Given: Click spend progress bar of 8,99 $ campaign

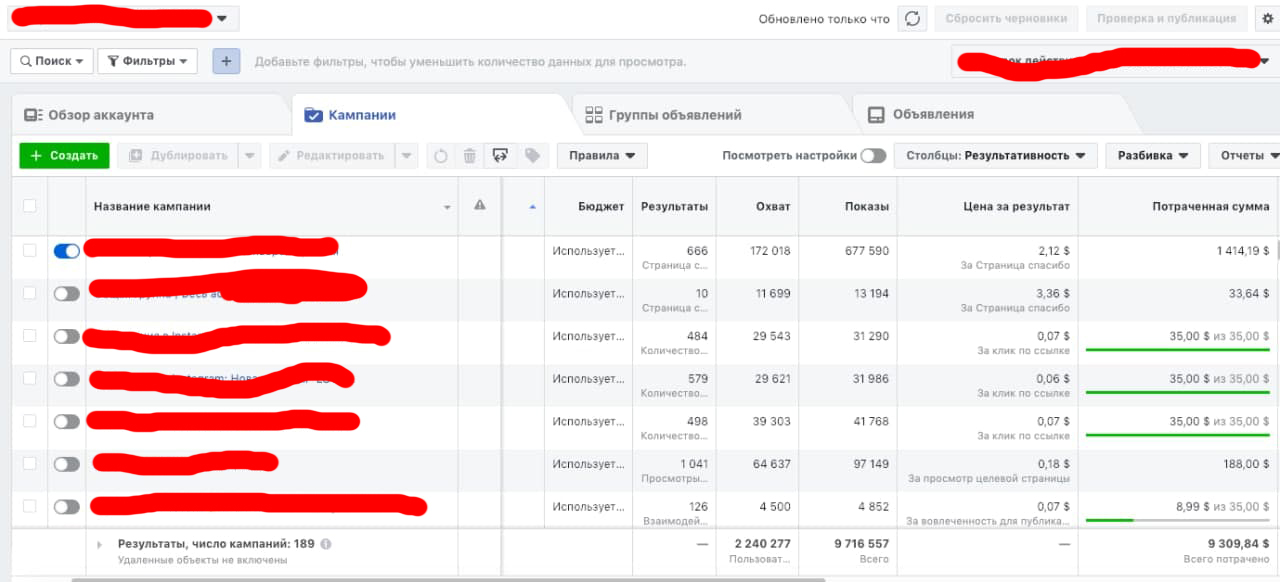Looking at the screenshot, I should [x=1177, y=520].
